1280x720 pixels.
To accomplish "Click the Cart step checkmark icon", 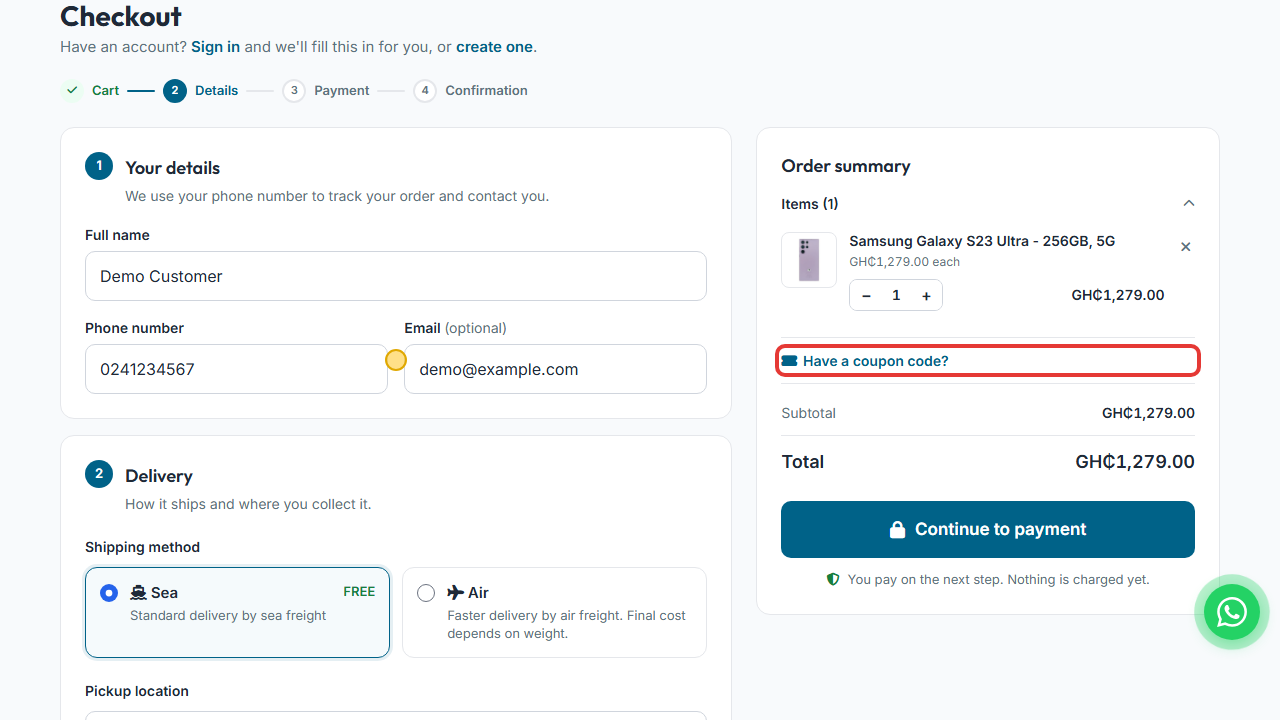I will point(72,90).
